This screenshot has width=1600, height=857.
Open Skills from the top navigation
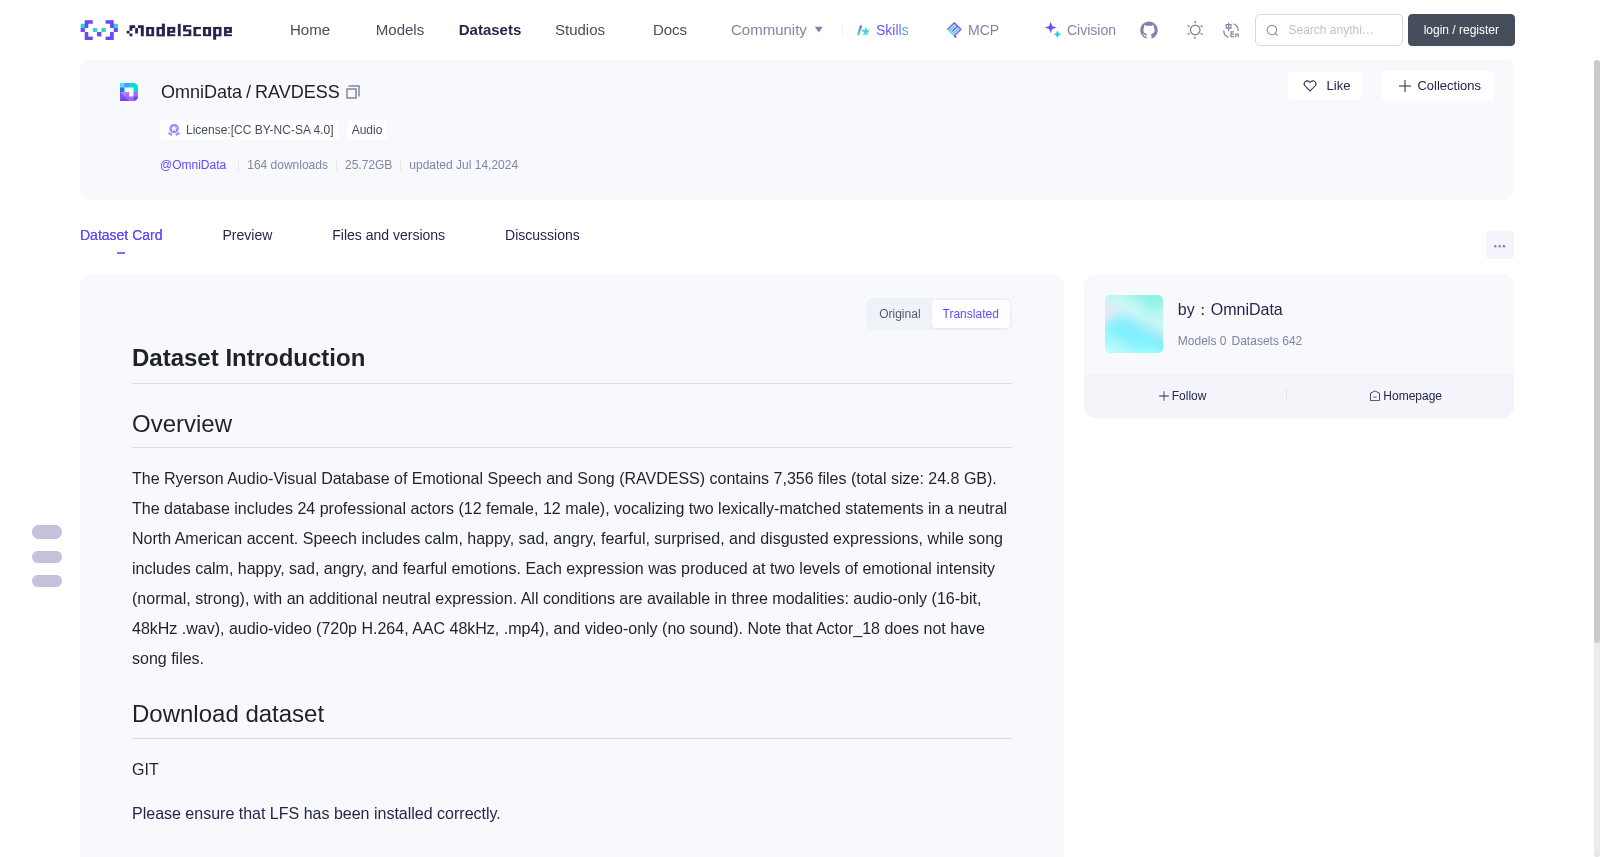click(882, 30)
